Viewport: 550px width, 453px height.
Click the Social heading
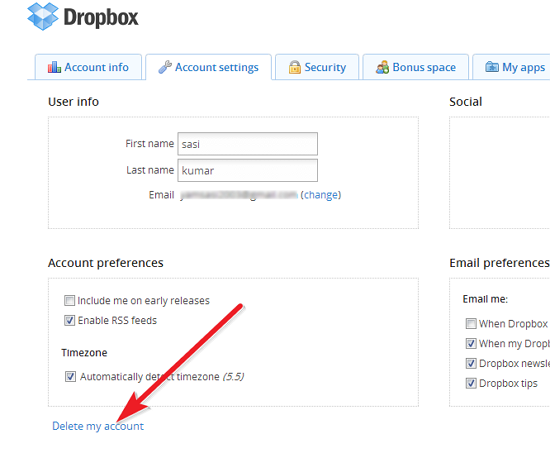click(x=465, y=102)
